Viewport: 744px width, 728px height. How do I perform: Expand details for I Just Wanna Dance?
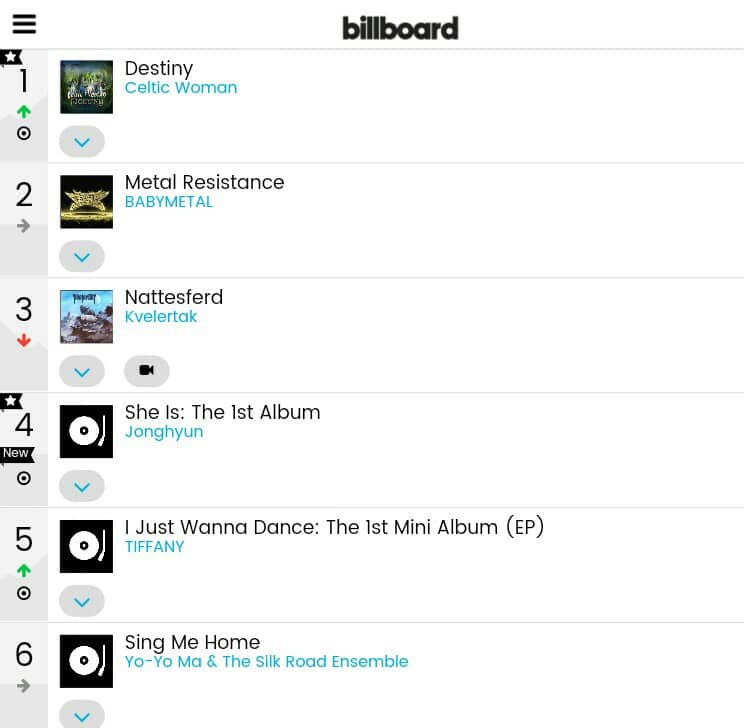pyautogui.click(x=82, y=602)
